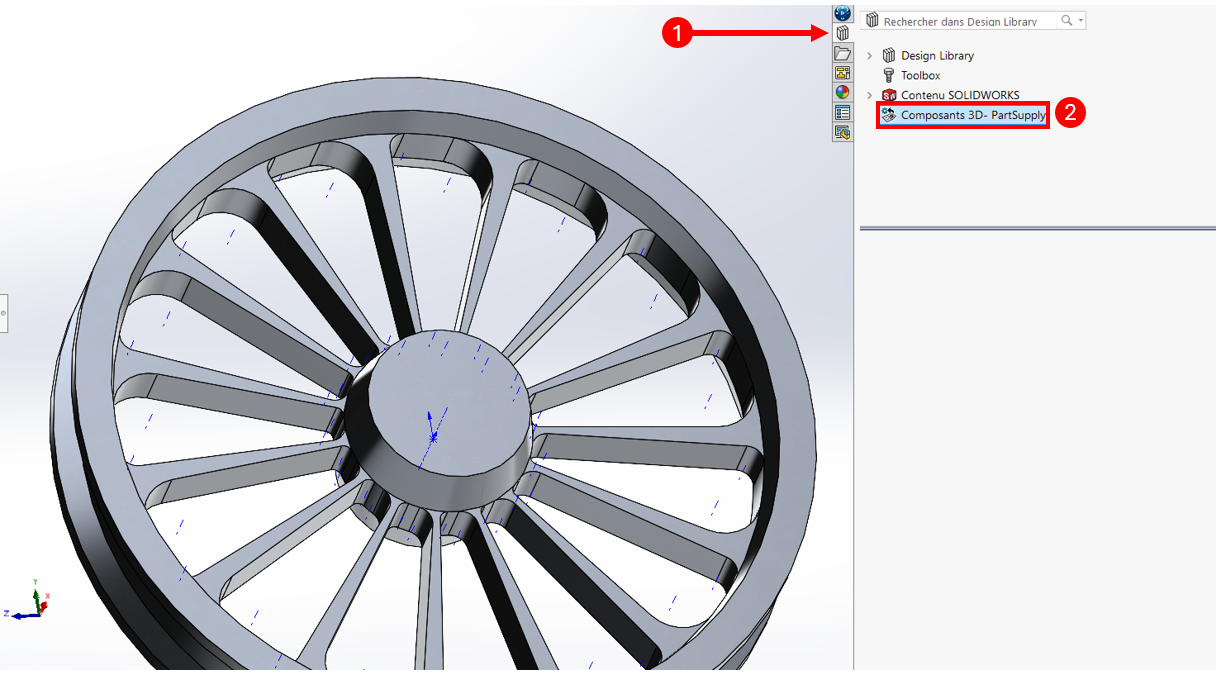Expand the Contenu SOLIDWORKS tree node
This screenshot has height=673, width=1223.
coord(869,95)
